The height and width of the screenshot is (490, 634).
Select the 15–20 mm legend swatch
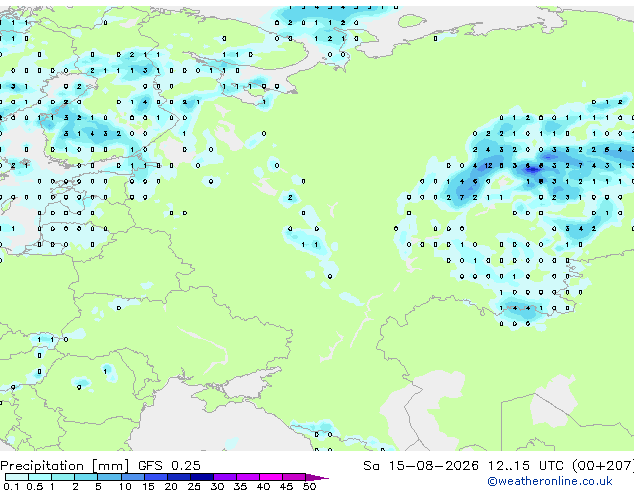click(156, 477)
